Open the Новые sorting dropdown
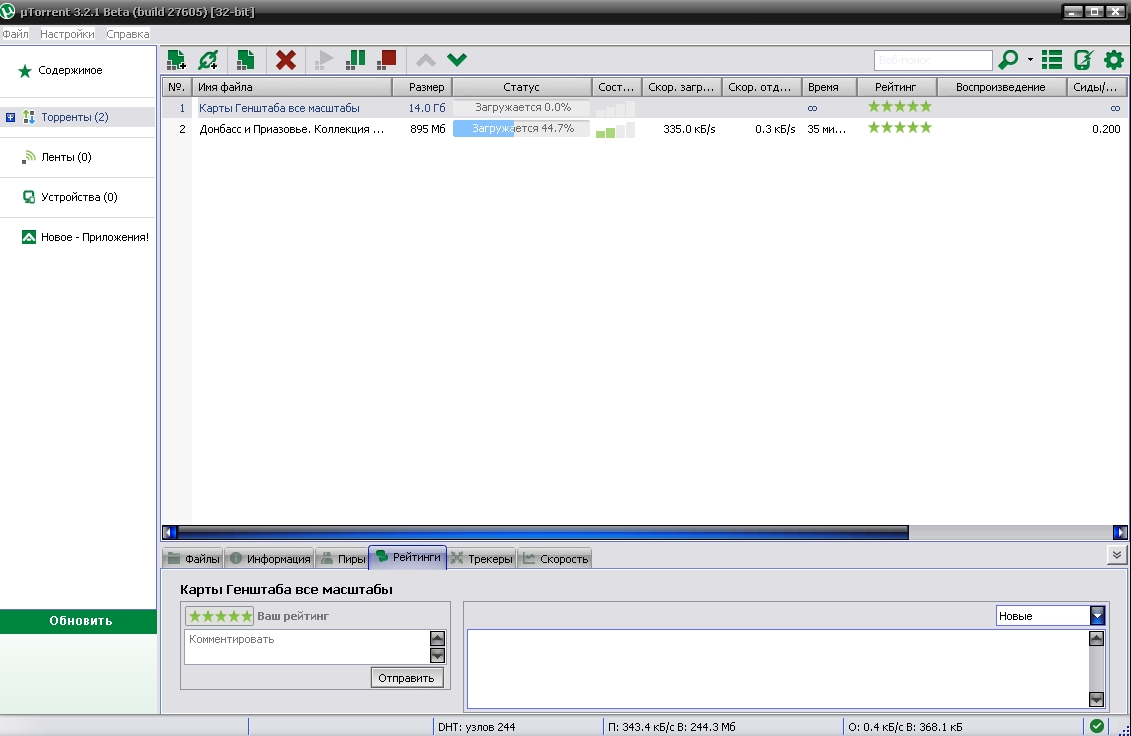This screenshot has height=736, width=1131. 1097,616
